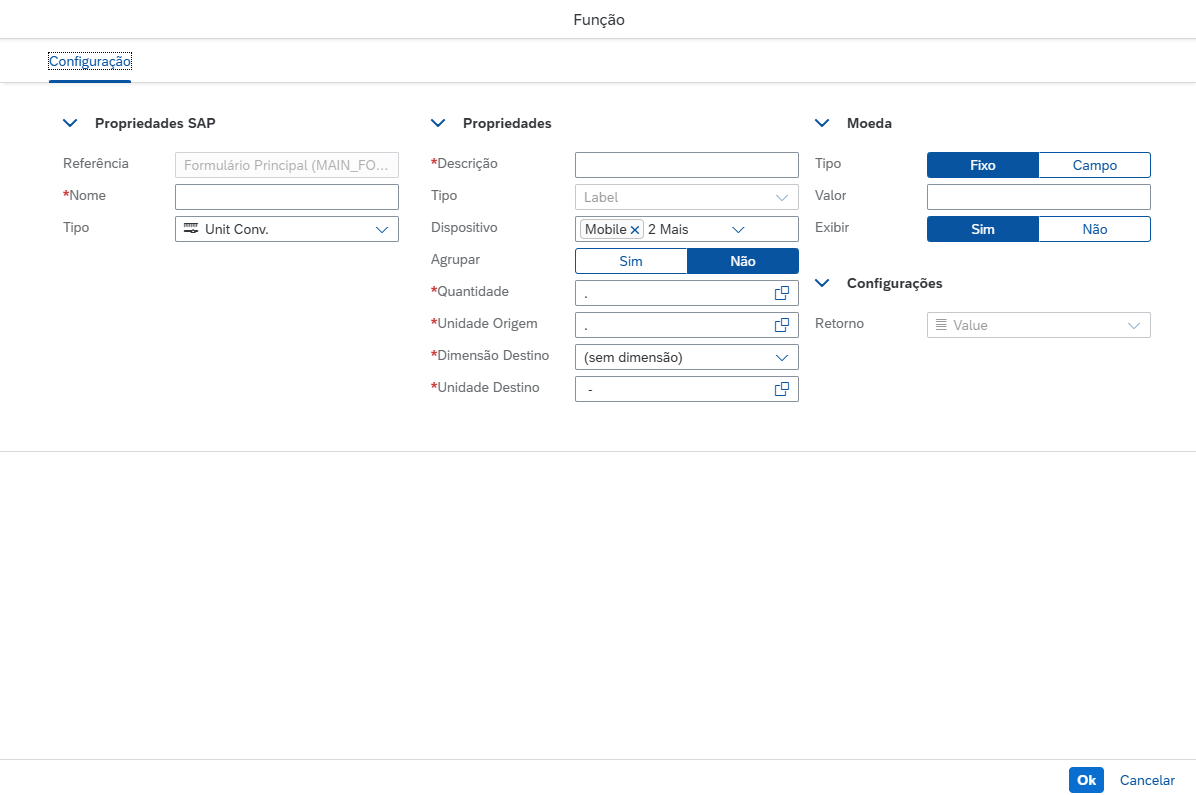Set Moeda Tipo to Campo
The width and height of the screenshot is (1196, 795).
1095,165
